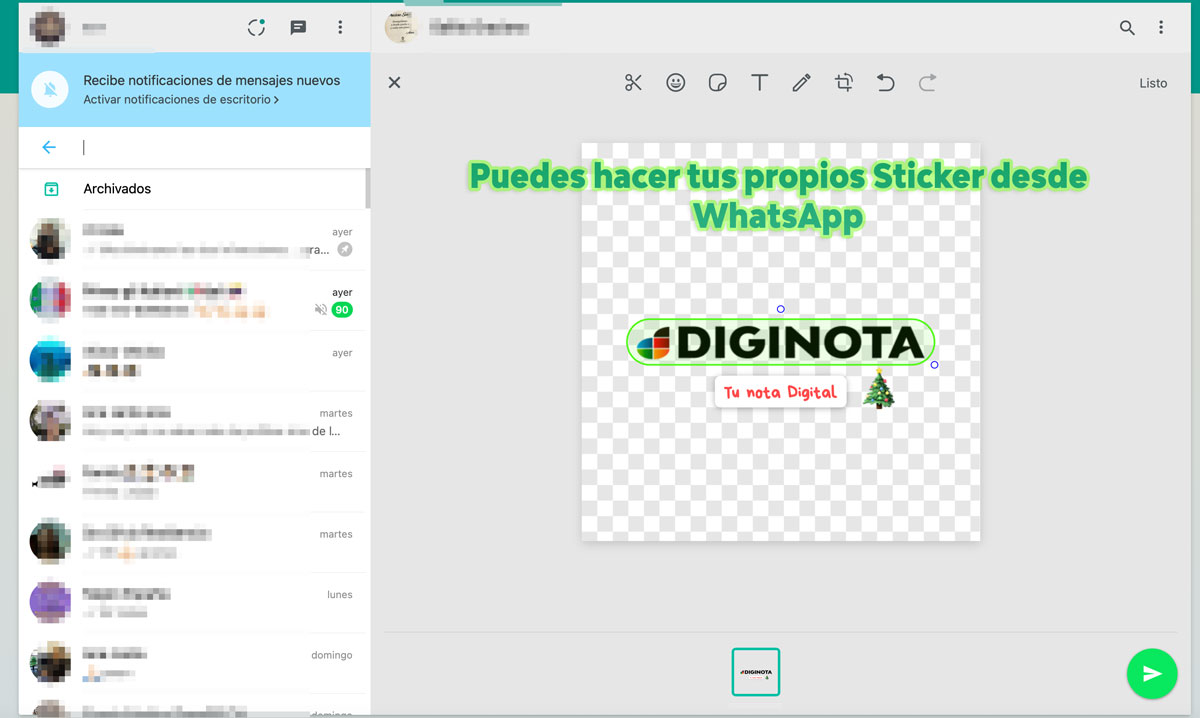1200x718 pixels.
Task: Click the Christmas tree emoji on canvas
Action: pyautogui.click(x=879, y=388)
